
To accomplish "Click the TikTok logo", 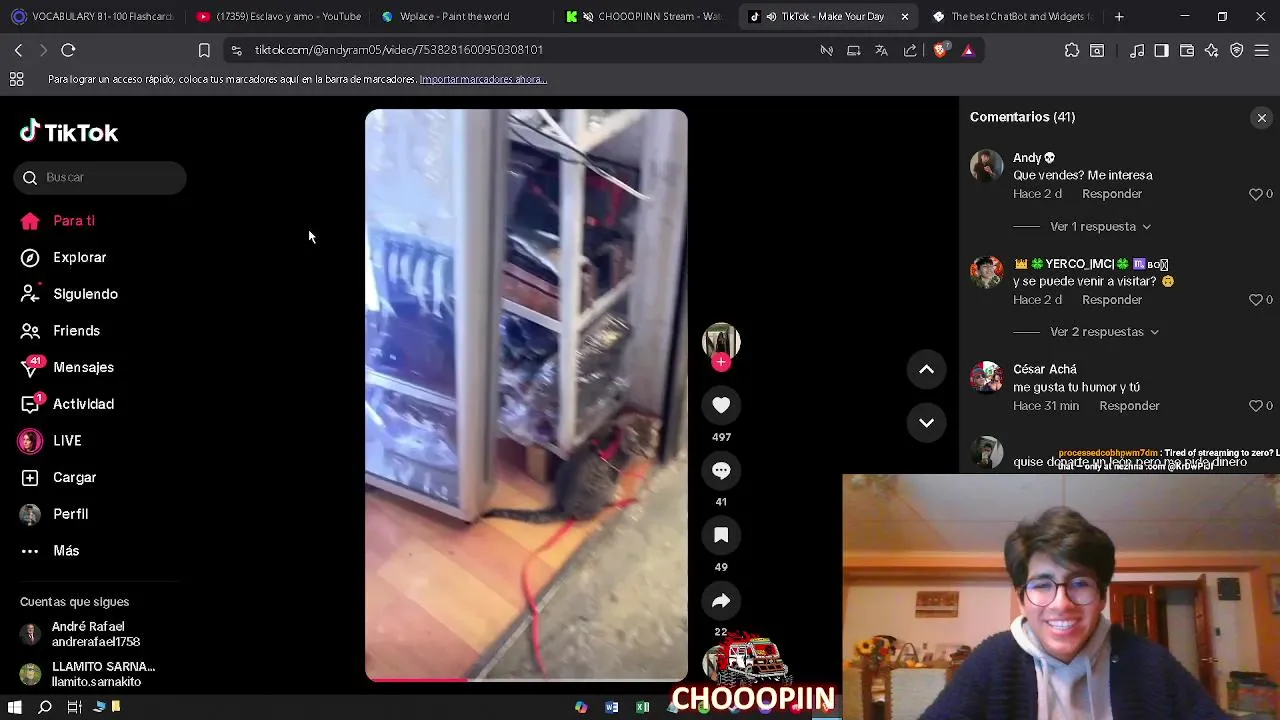I will pos(69,132).
